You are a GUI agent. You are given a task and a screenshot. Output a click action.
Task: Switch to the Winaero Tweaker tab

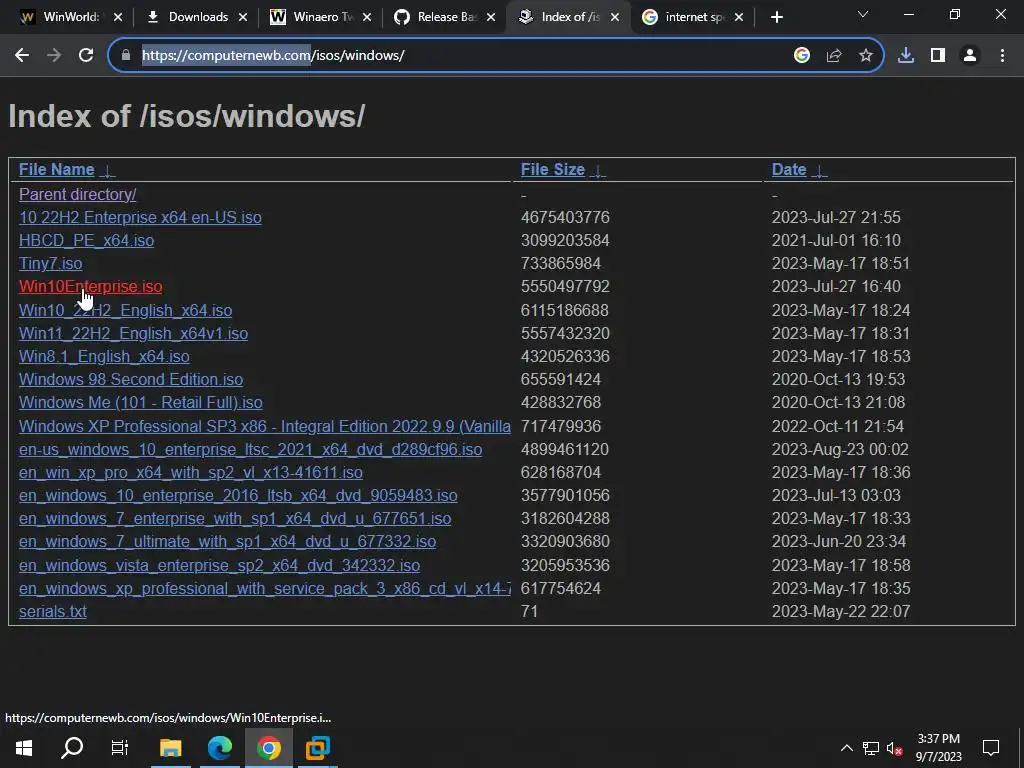(320, 17)
